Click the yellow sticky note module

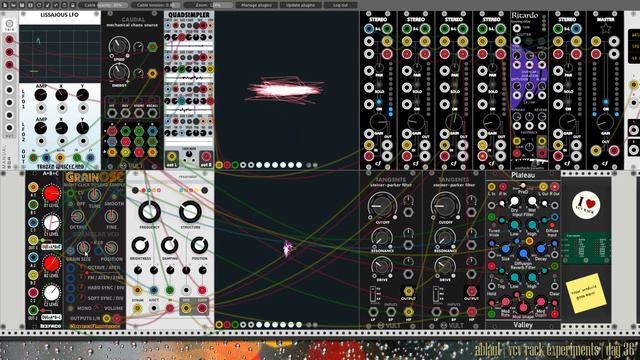tap(586, 293)
